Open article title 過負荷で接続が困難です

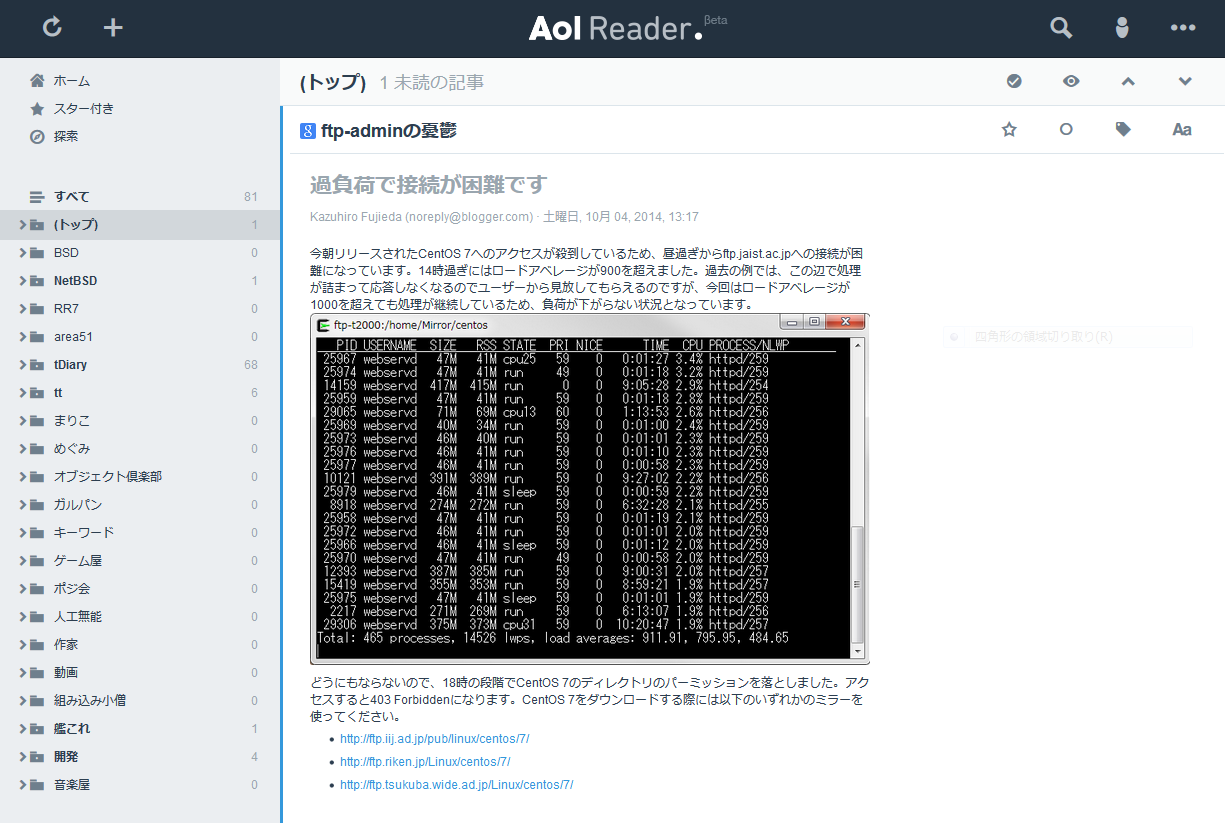click(429, 185)
